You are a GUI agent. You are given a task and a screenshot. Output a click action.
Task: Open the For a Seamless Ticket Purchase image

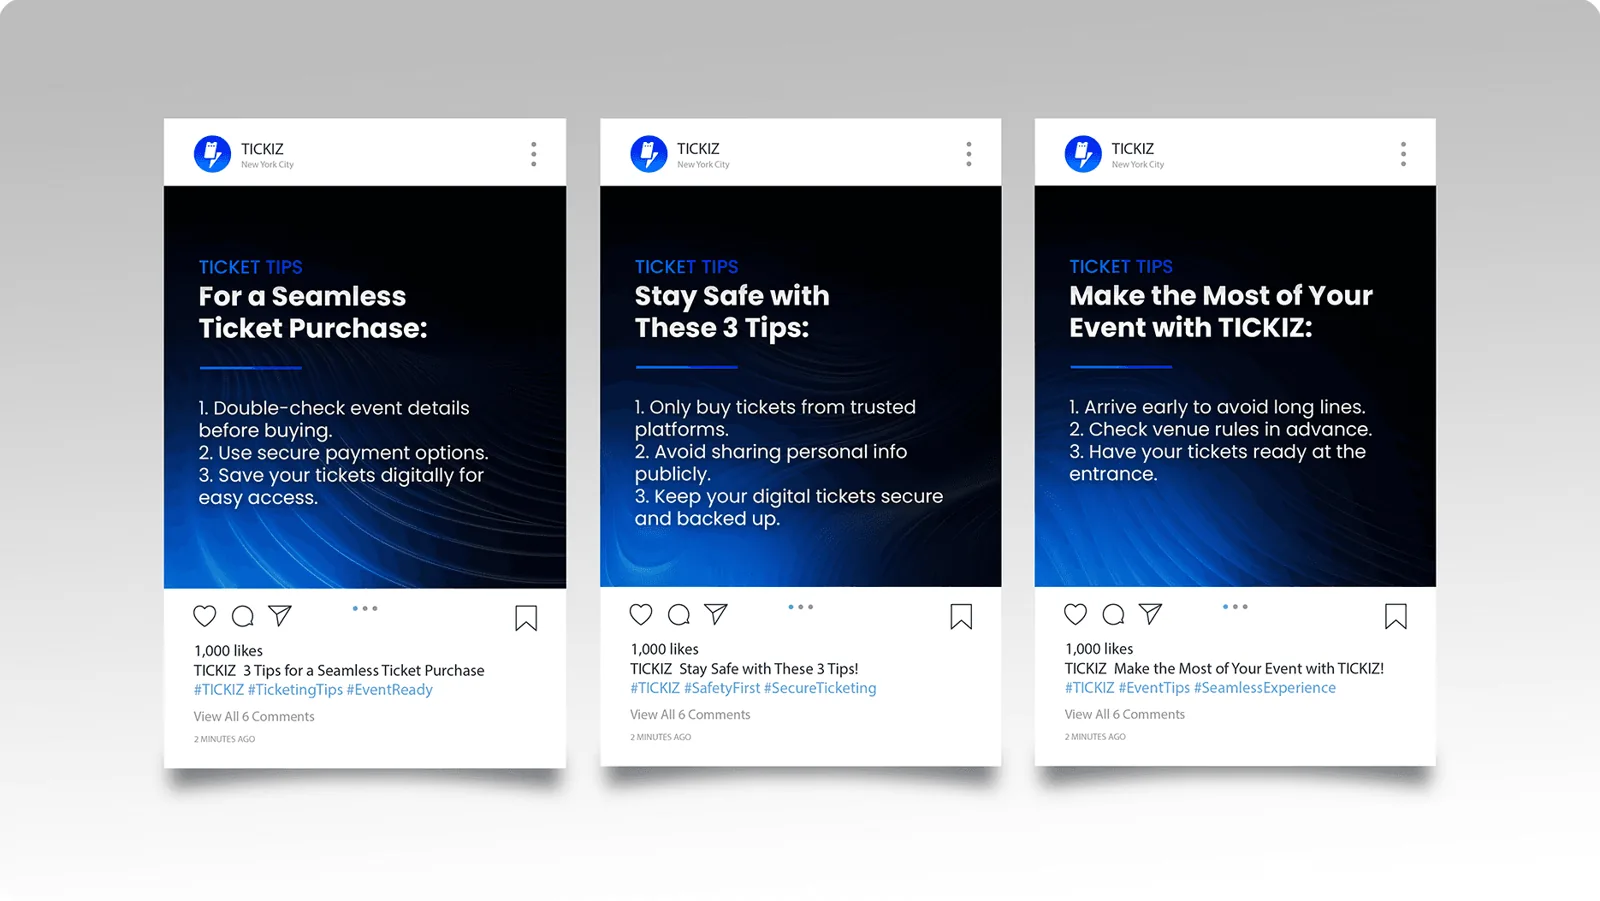365,387
